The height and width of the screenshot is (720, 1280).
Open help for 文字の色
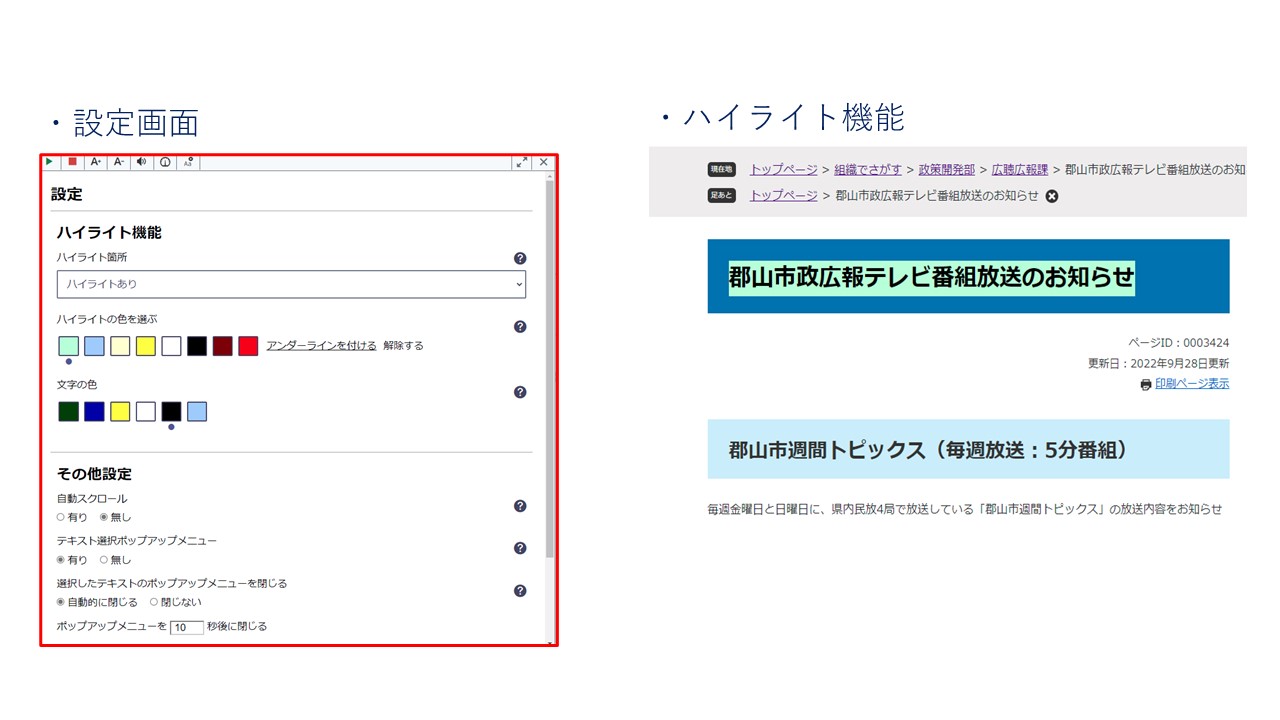520,392
